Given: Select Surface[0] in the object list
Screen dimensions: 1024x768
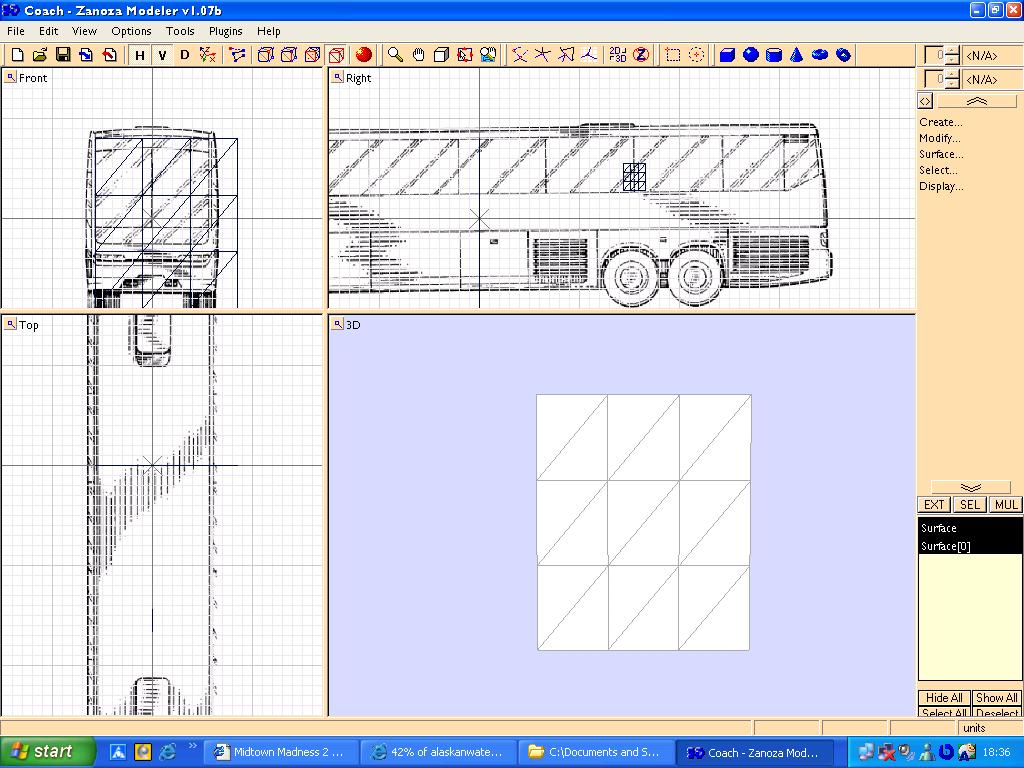Looking at the screenshot, I should click(x=946, y=546).
